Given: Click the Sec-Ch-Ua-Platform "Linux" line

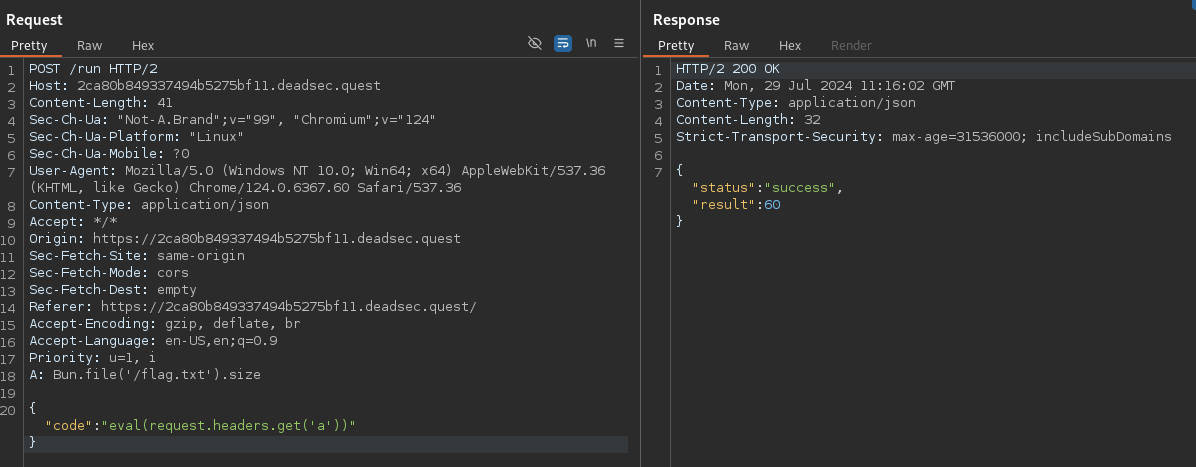Looking at the screenshot, I should 137,137.
